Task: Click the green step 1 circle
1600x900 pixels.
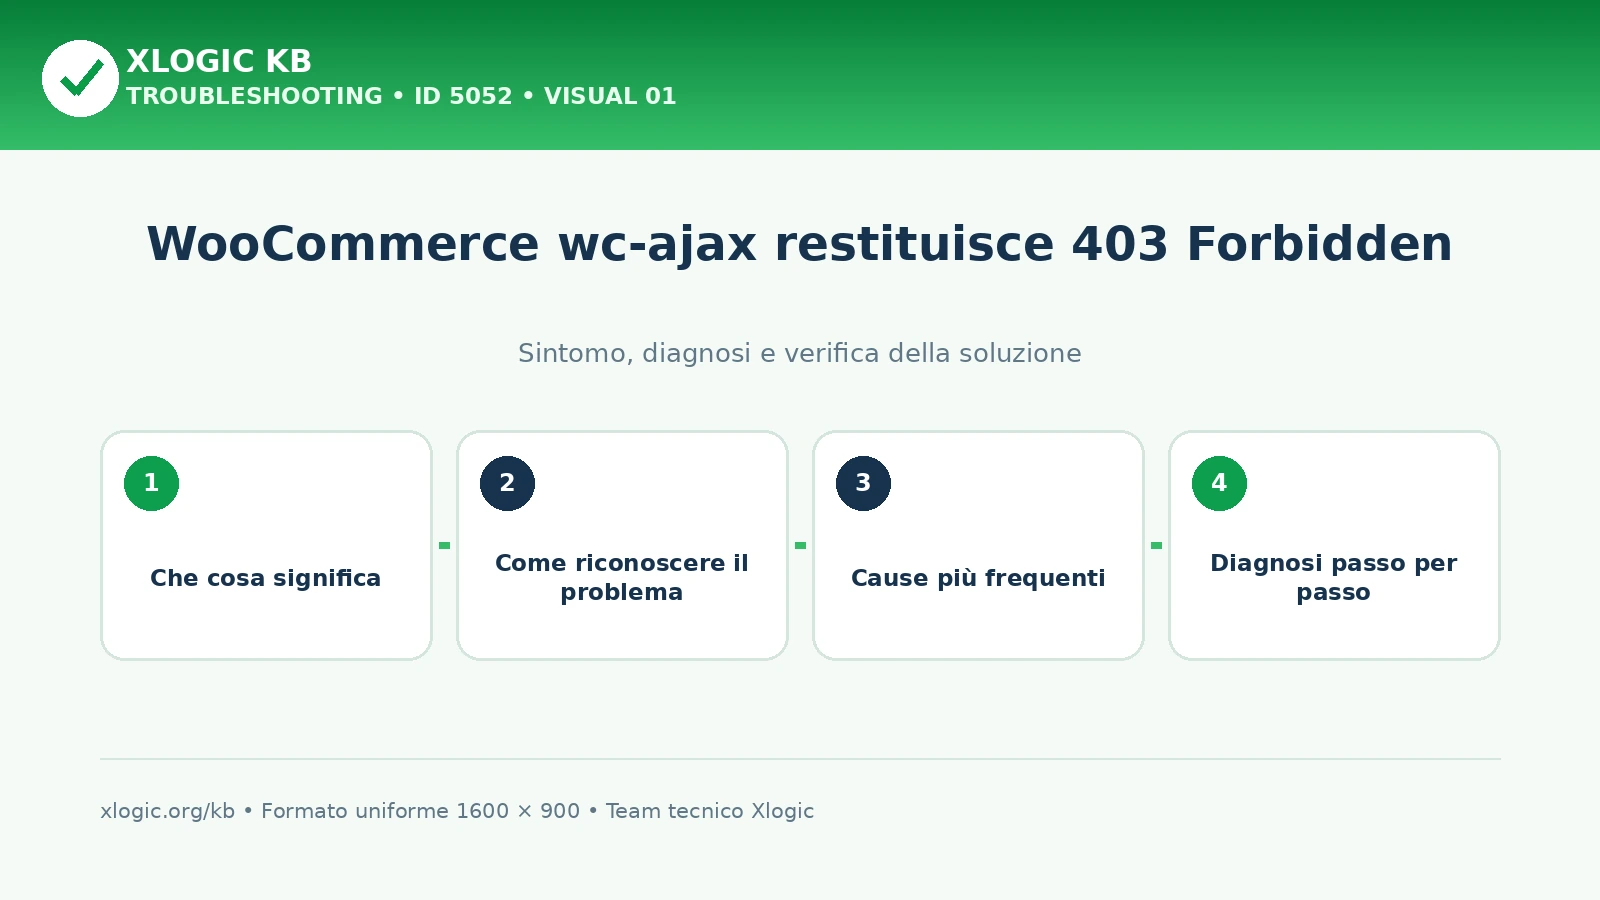Action: [151, 483]
